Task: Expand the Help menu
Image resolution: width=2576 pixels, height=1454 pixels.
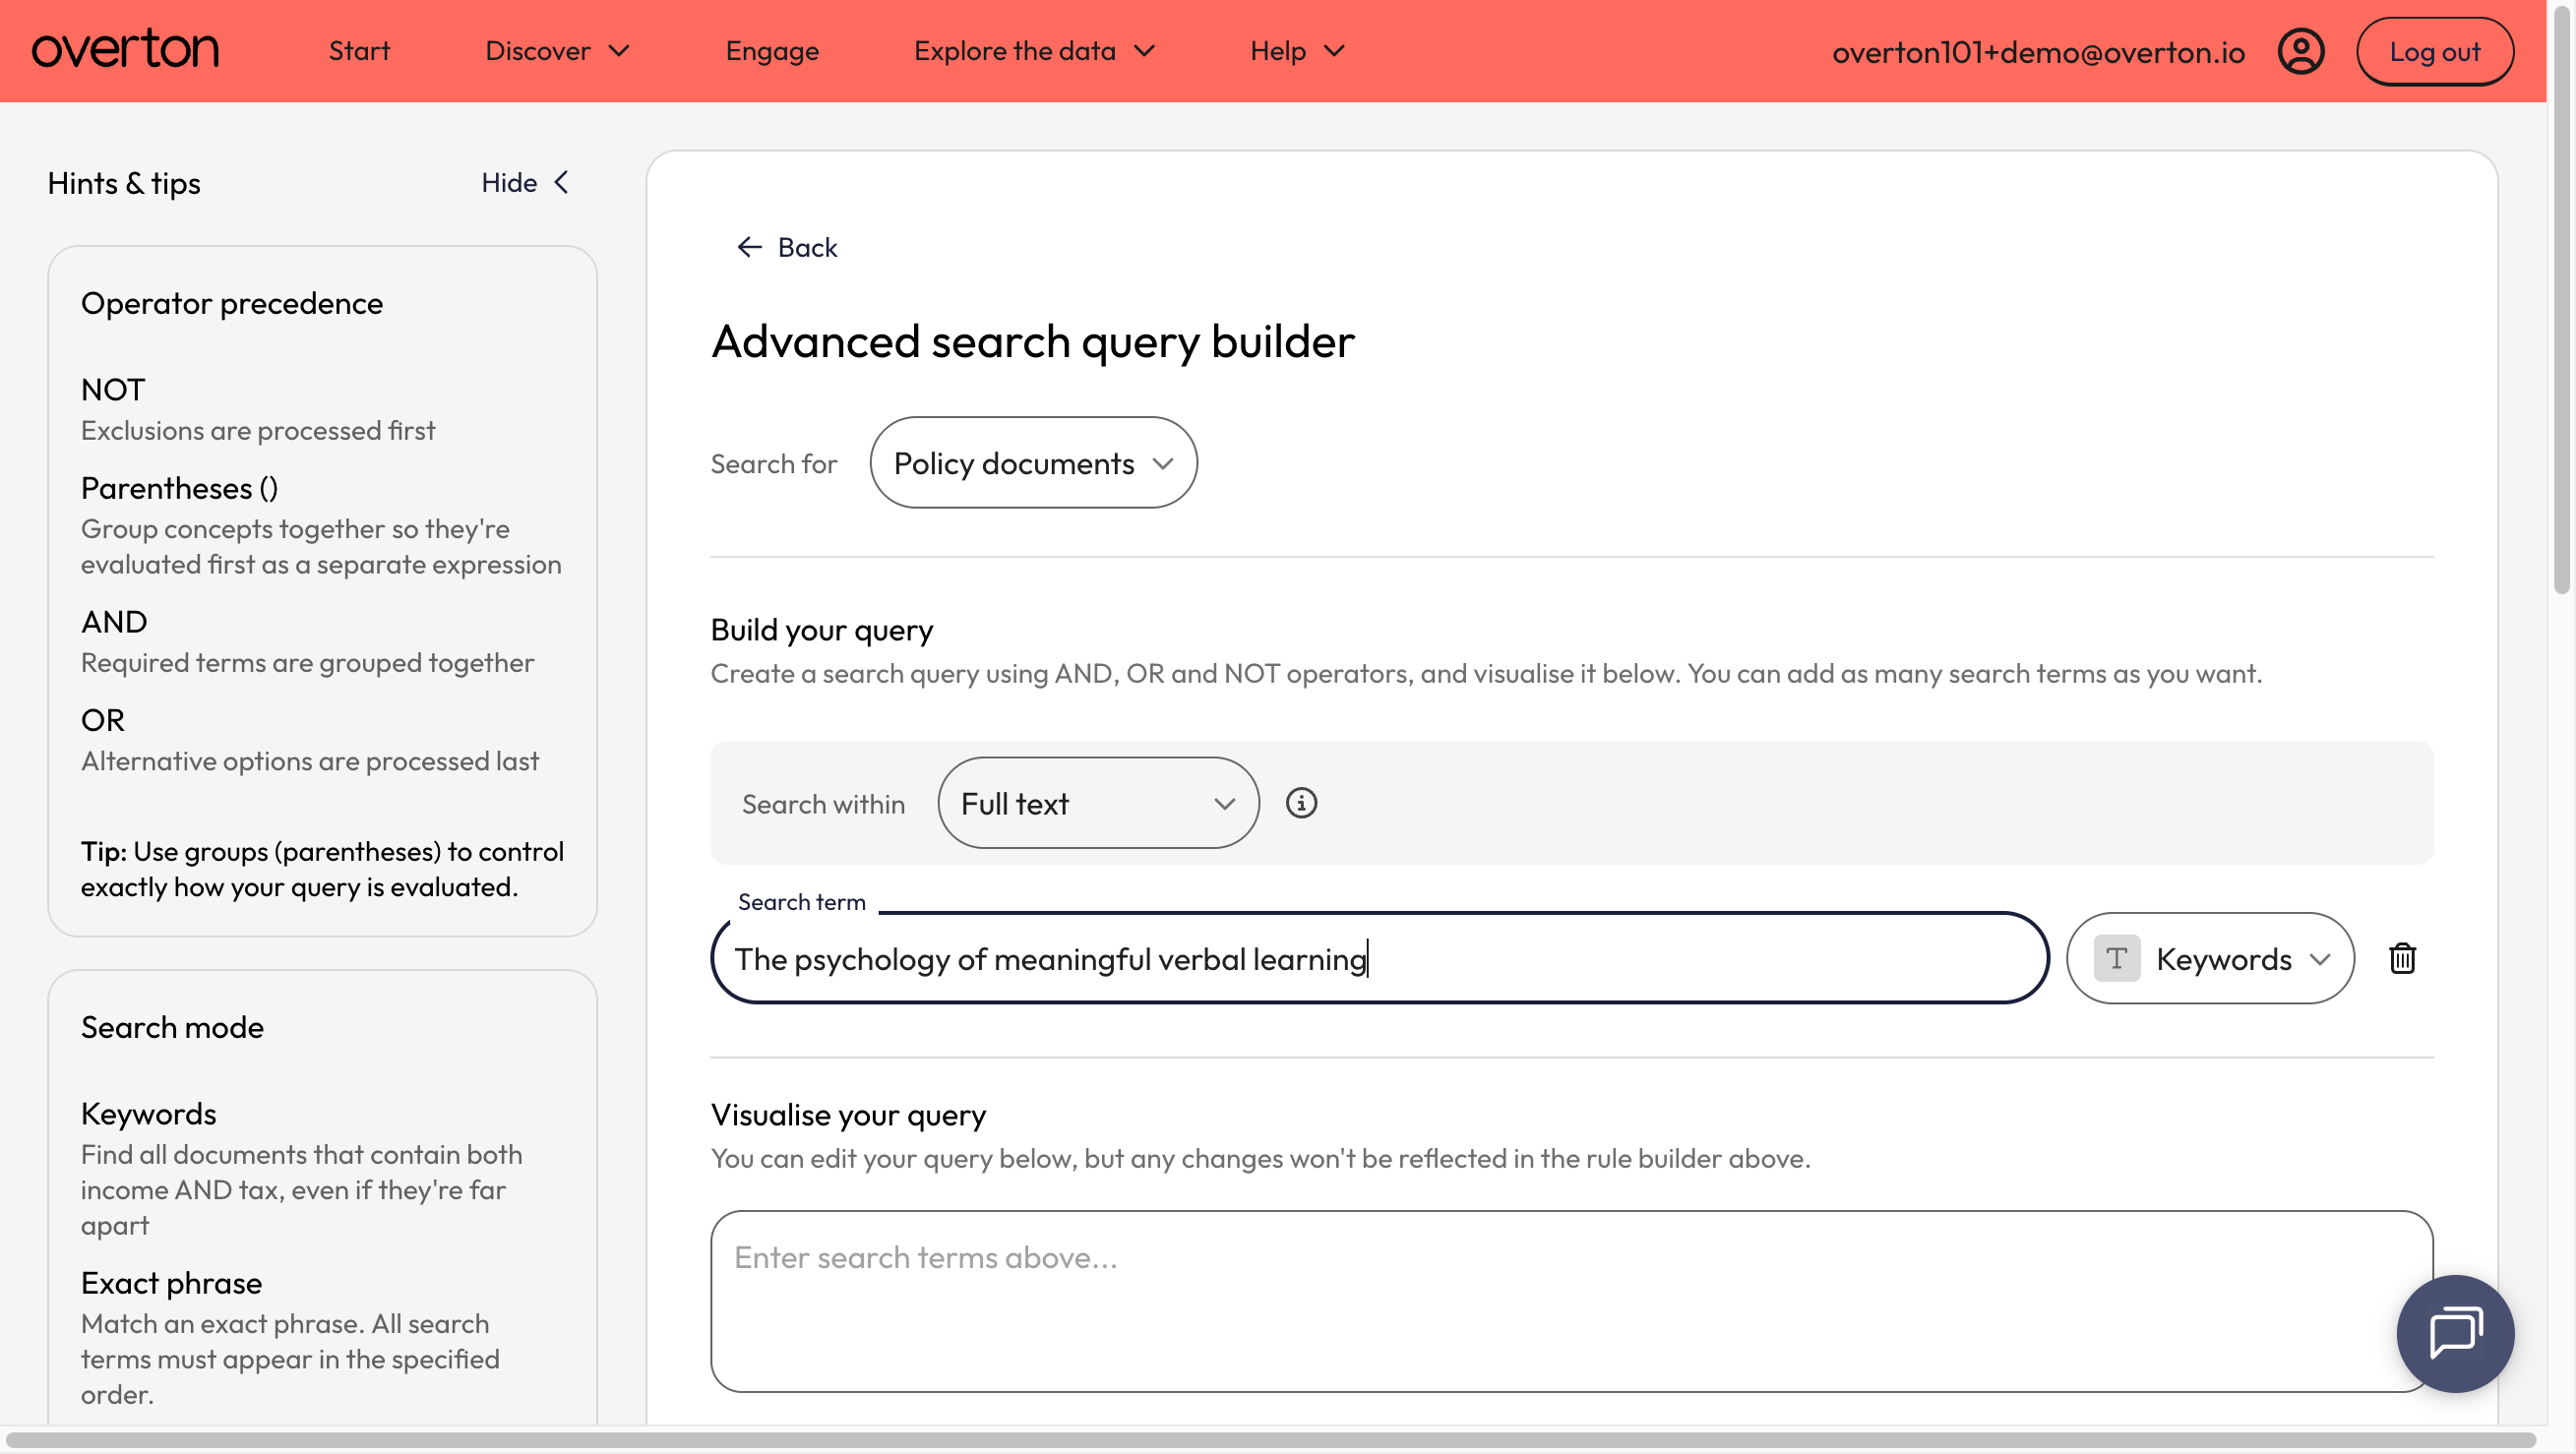Action: coord(1297,51)
